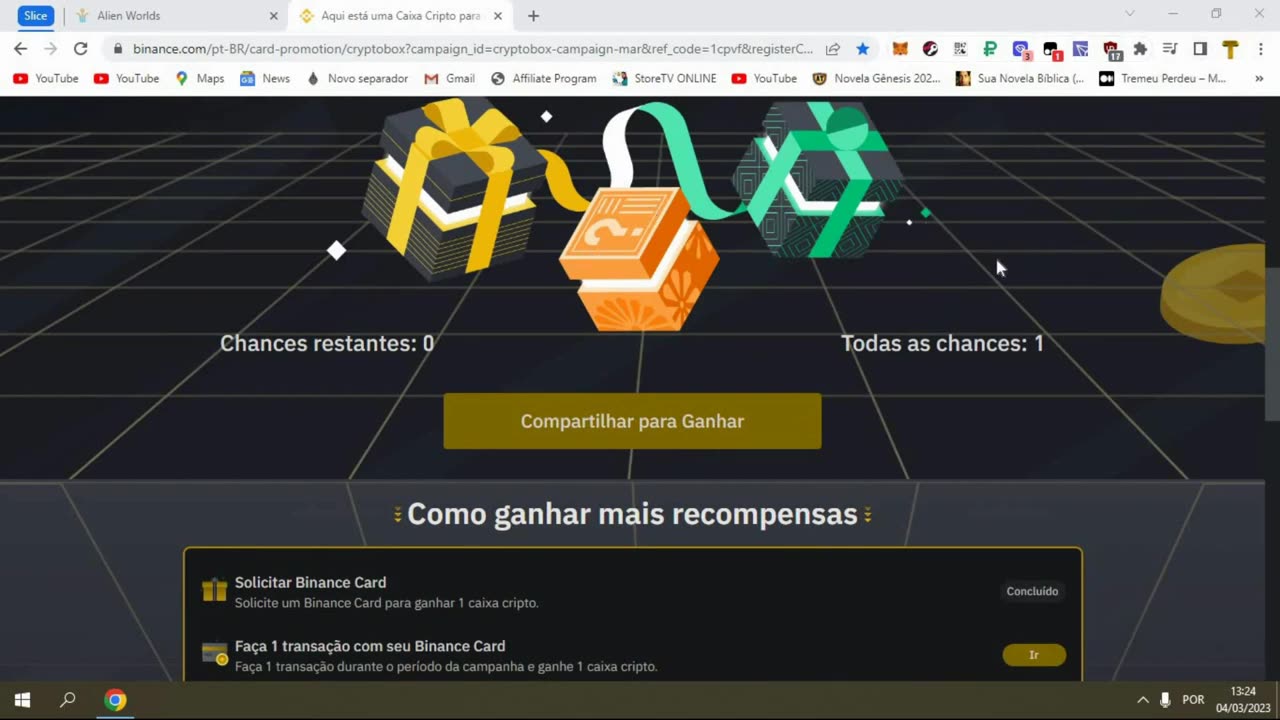This screenshot has height=720, width=1280.
Task: Open Chrome three-dot menu
Action: coord(1258,48)
